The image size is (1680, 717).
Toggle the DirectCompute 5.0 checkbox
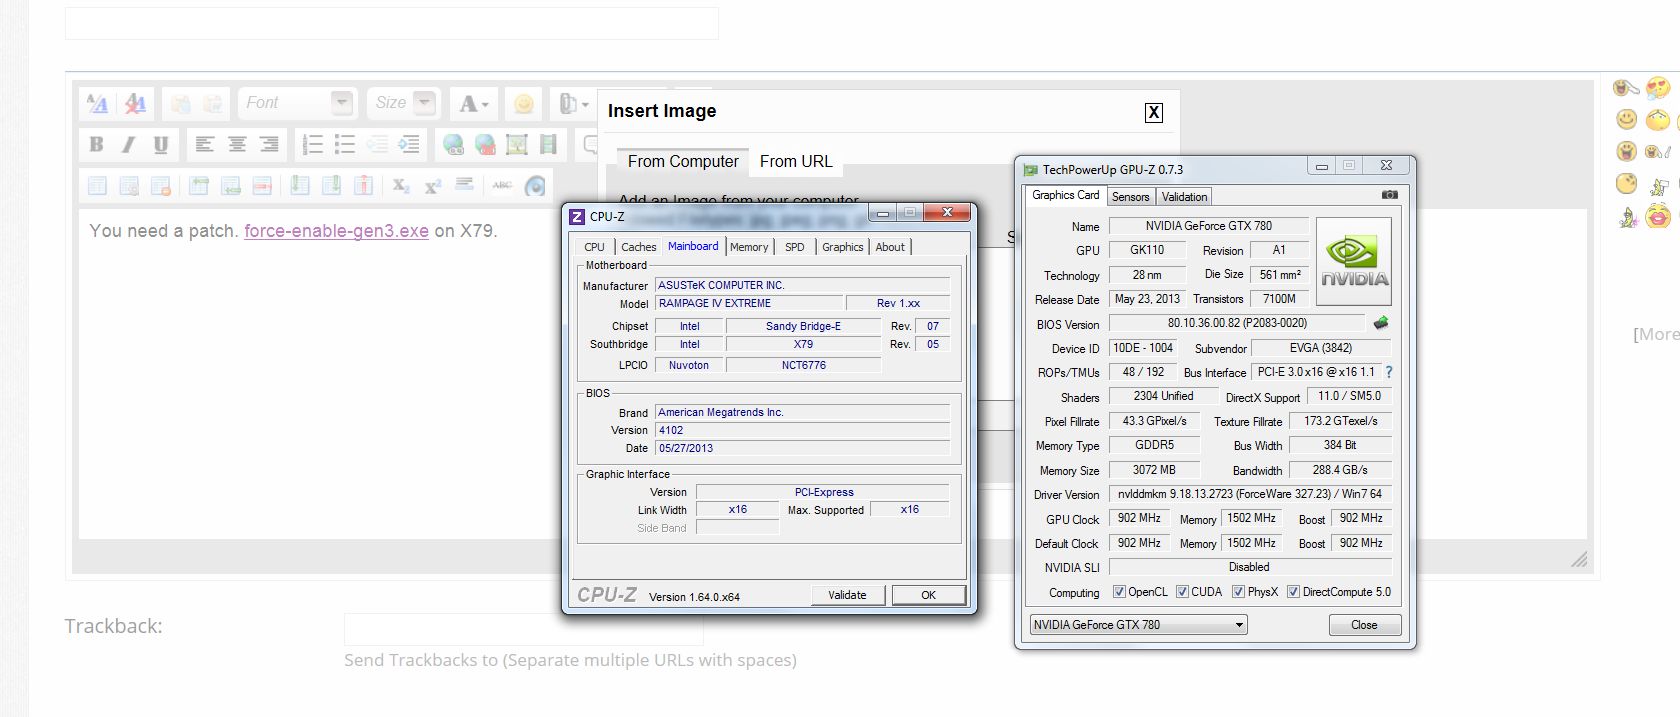tap(1294, 592)
